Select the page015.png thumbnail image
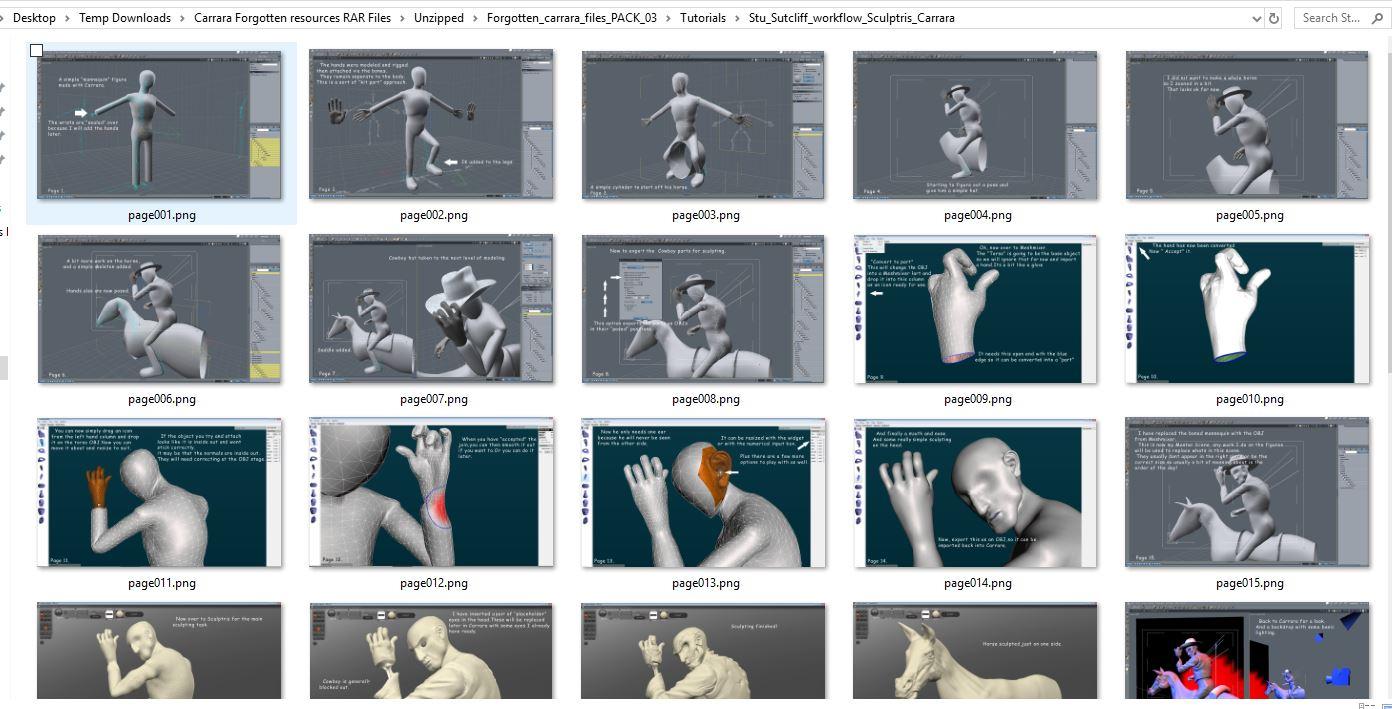The image size is (1392, 709). [x=1248, y=492]
